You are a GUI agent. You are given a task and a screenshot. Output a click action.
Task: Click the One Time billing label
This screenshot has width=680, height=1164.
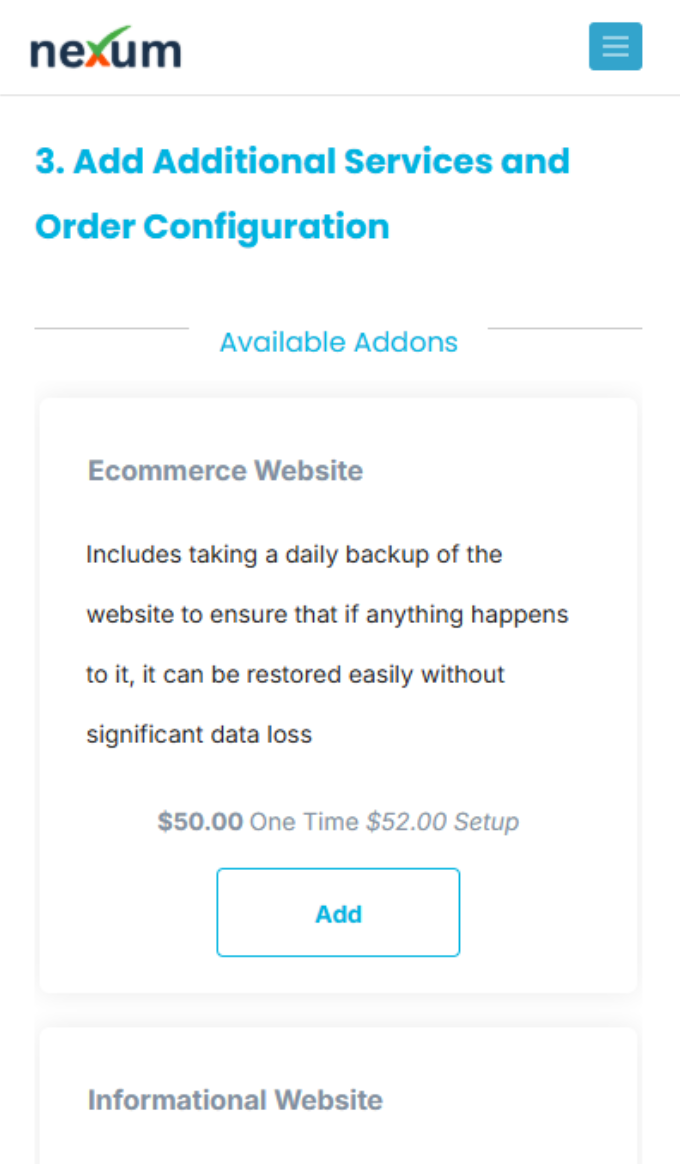[304, 822]
